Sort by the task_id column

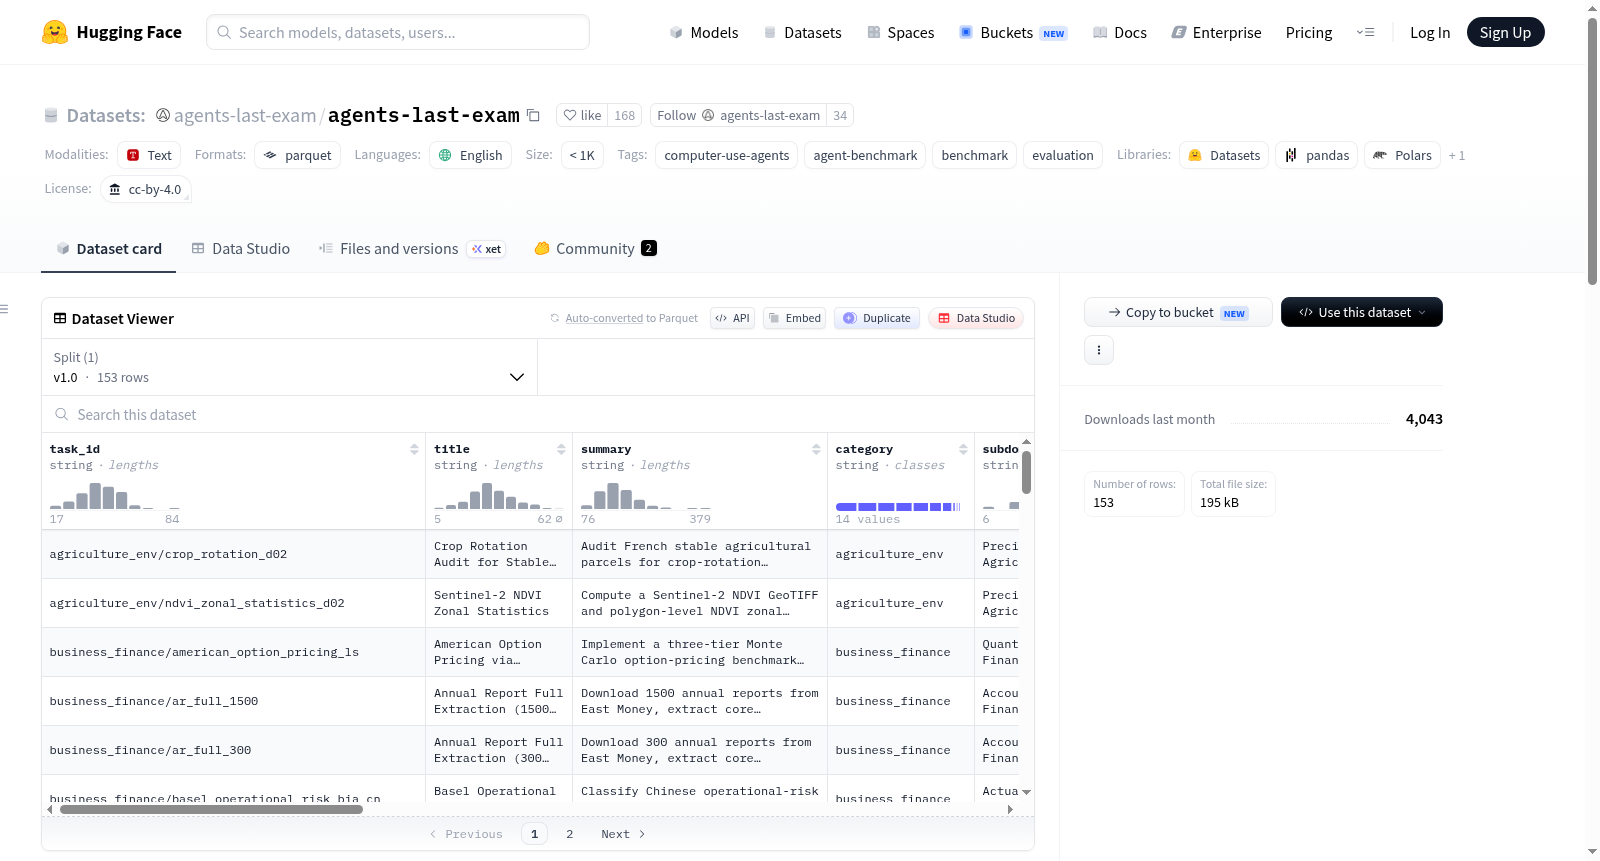click(x=414, y=449)
